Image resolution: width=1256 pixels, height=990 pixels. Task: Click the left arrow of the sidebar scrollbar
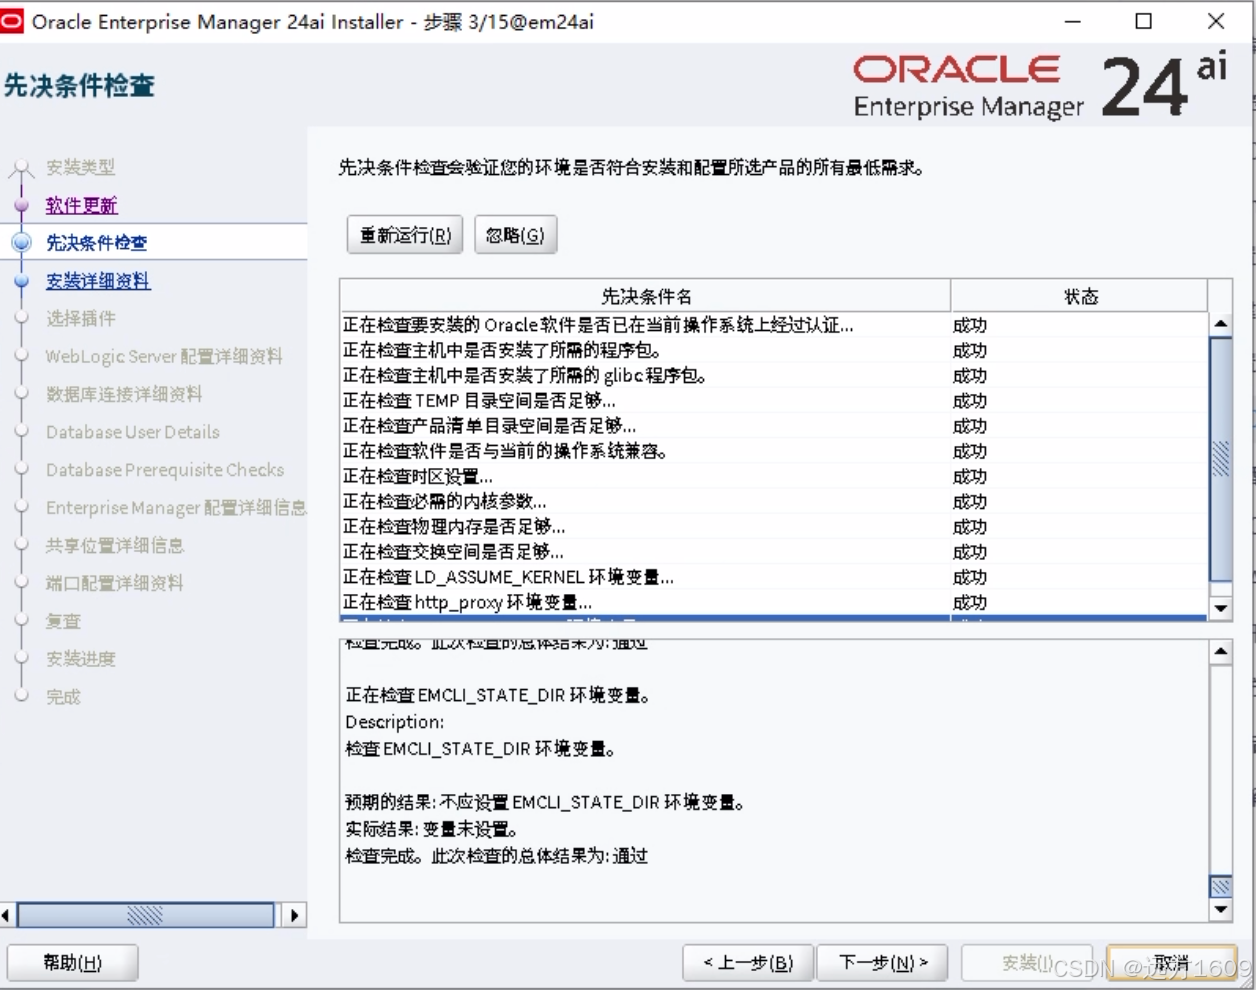8,914
